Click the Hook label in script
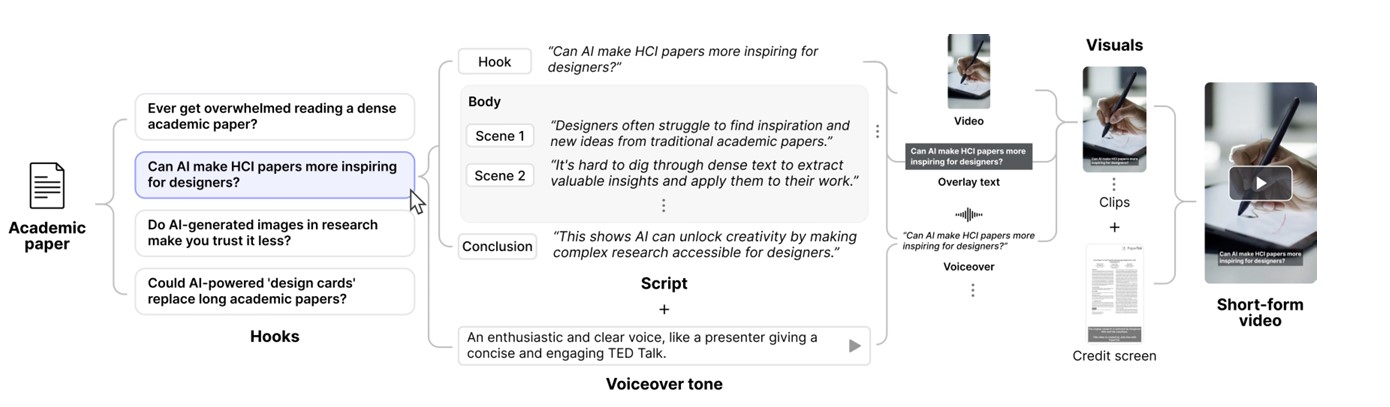This screenshot has height=407, width=1390. click(494, 62)
